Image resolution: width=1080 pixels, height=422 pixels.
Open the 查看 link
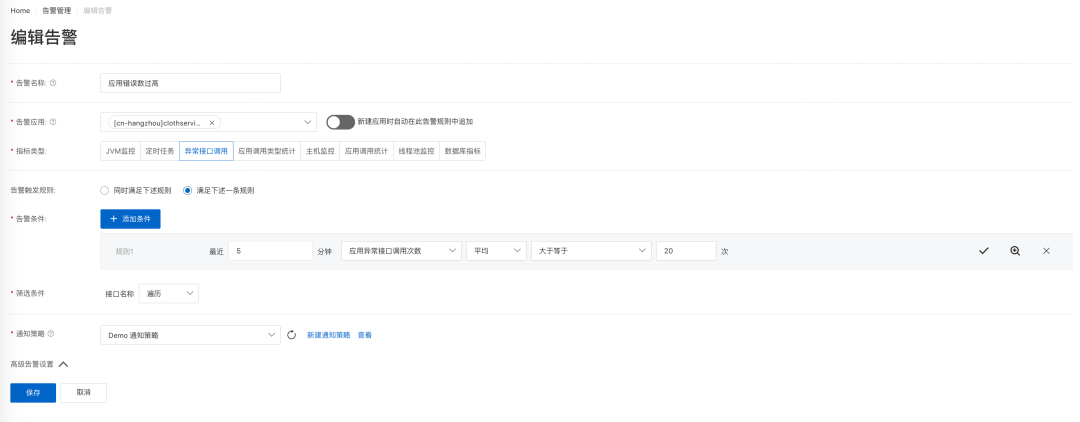tap(364, 335)
